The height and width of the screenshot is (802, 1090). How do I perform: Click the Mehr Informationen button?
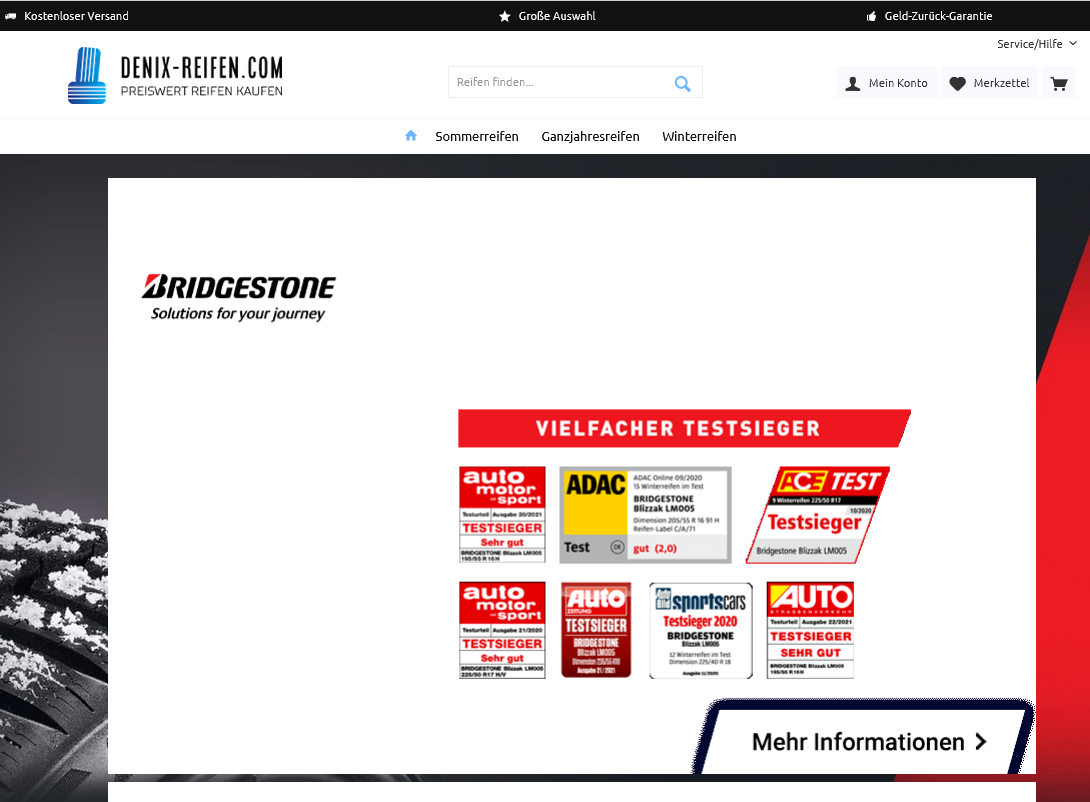[863, 738]
